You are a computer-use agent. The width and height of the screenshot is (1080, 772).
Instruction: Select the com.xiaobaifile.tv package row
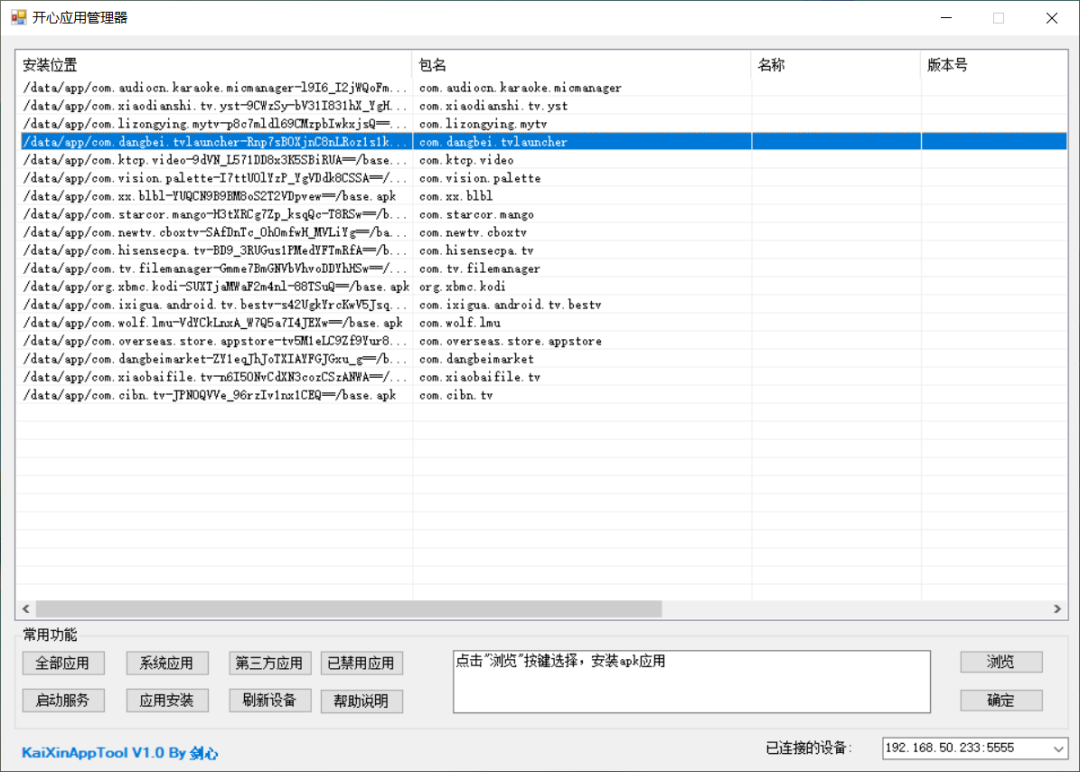tap(541, 377)
